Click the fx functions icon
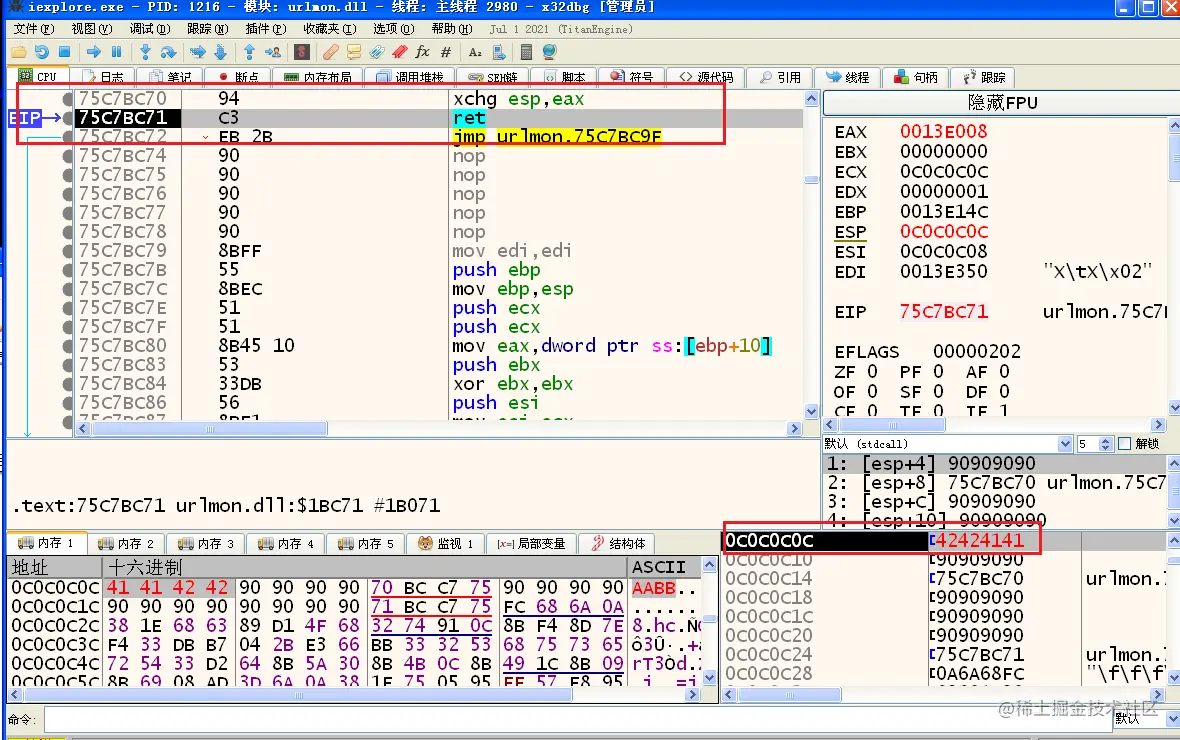Screen dimensions: 1180x740 pos(422,52)
